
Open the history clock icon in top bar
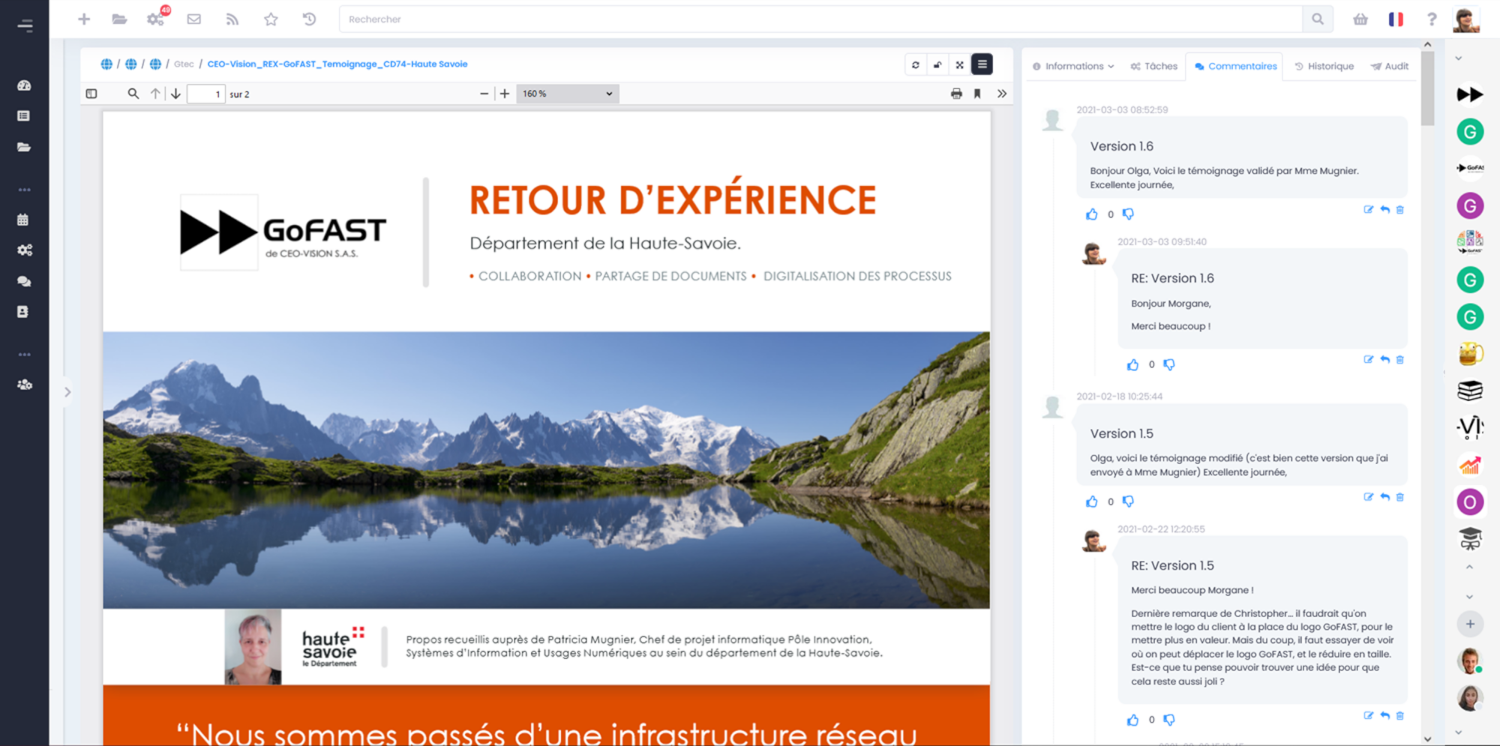click(309, 19)
